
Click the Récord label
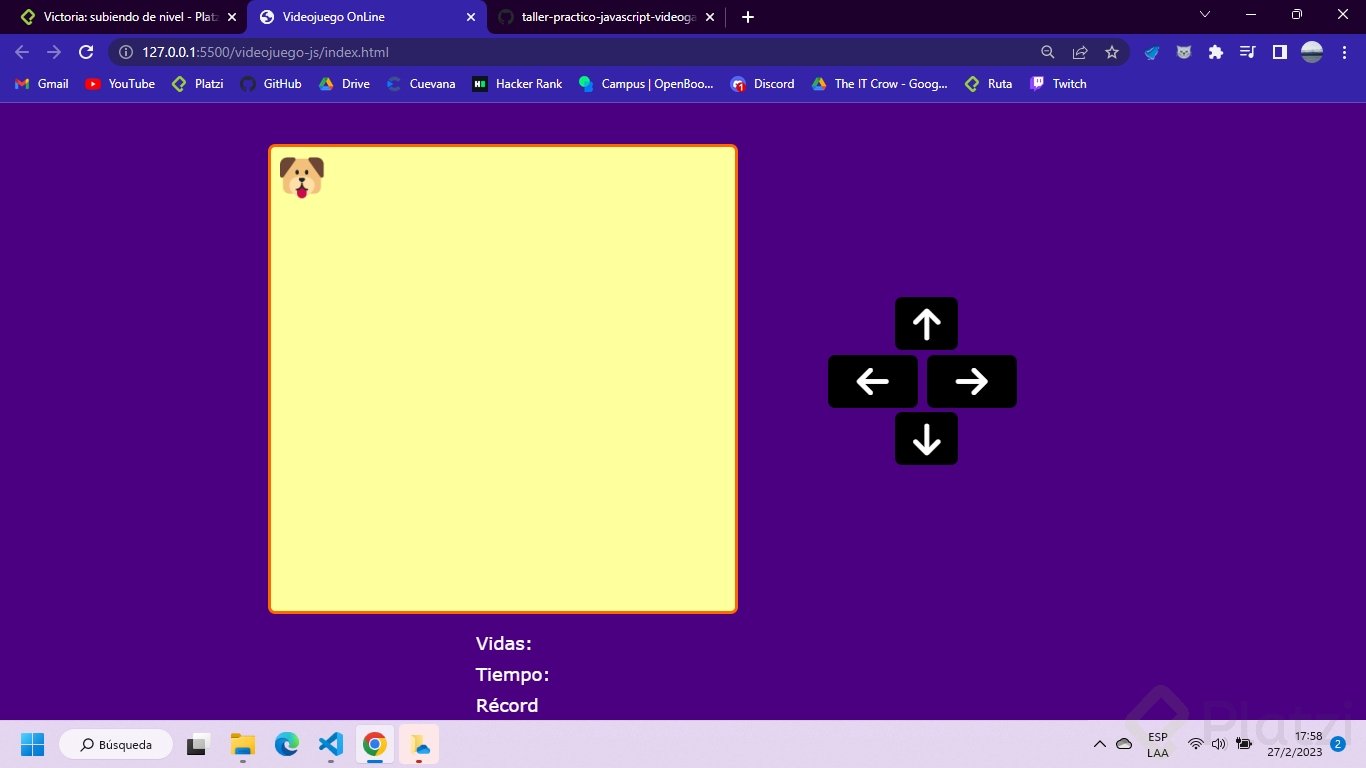(x=507, y=706)
